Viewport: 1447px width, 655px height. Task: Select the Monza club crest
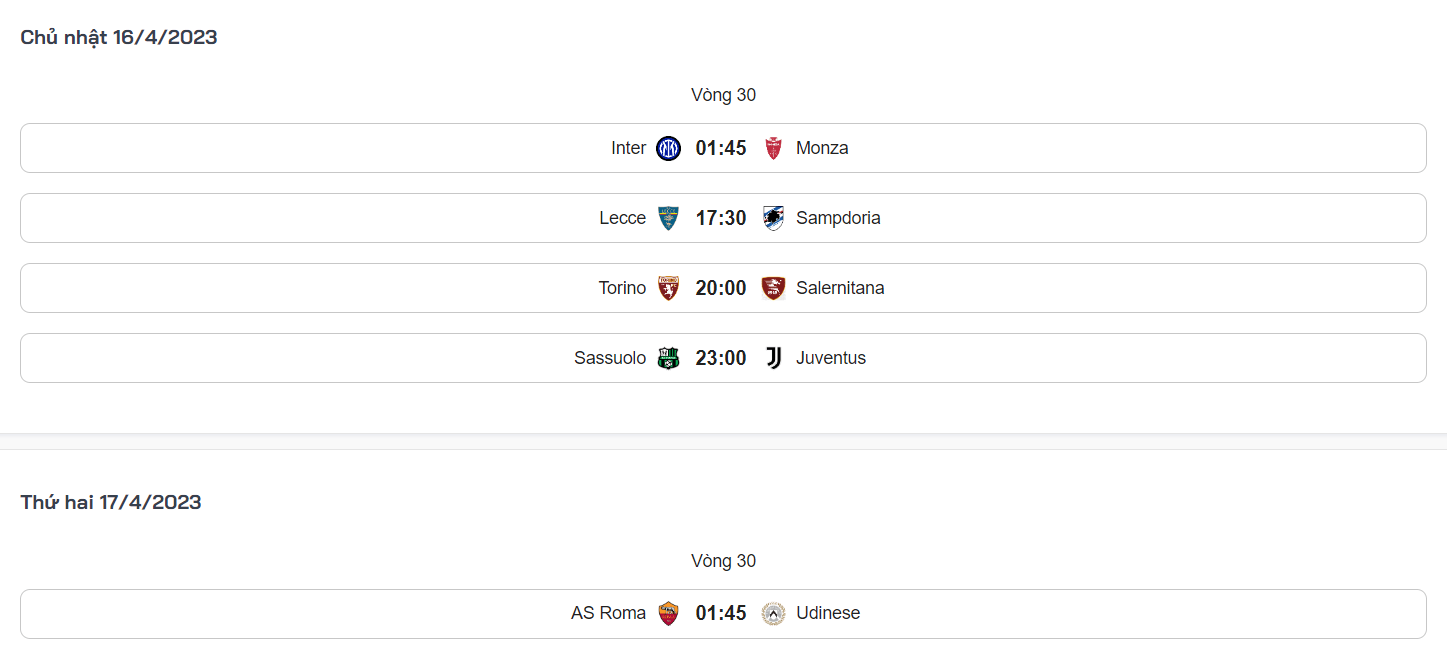(773, 147)
